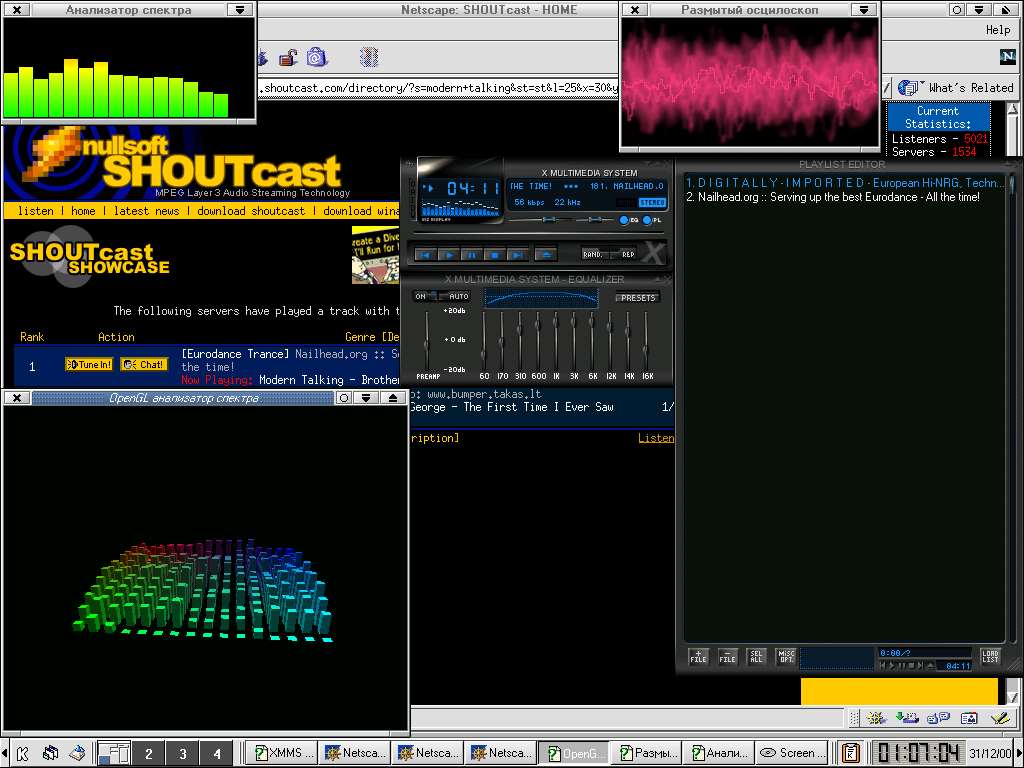Toggle the PL playlist button in XMMS
Image resolution: width=1024 pixels, height=768 pixels.
pyautogui.click(x=652, y=220)
